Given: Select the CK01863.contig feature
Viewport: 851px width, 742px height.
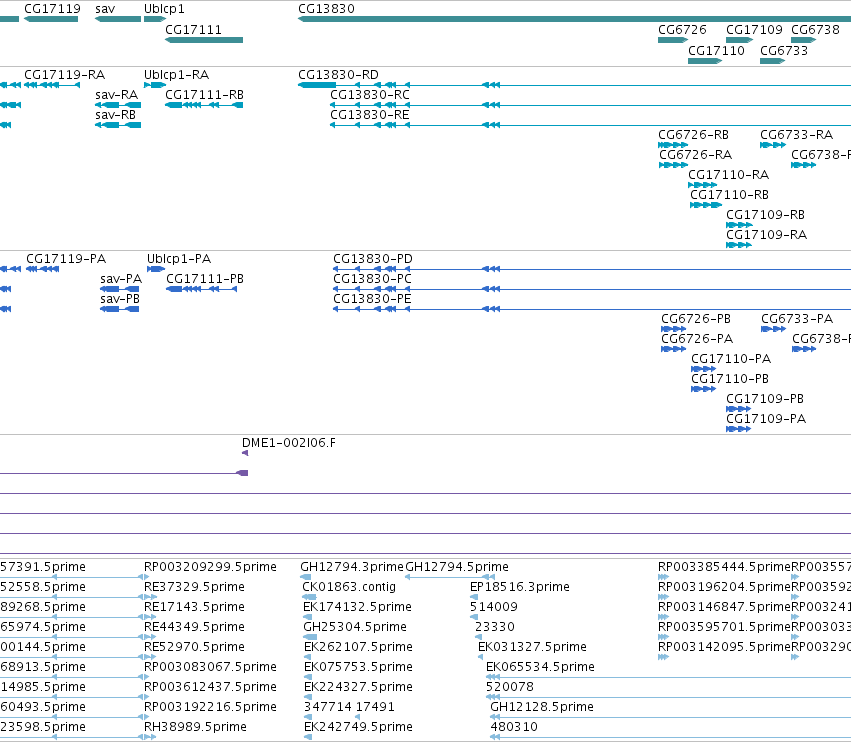Looking at the screenshot, I should click(349, 587).
